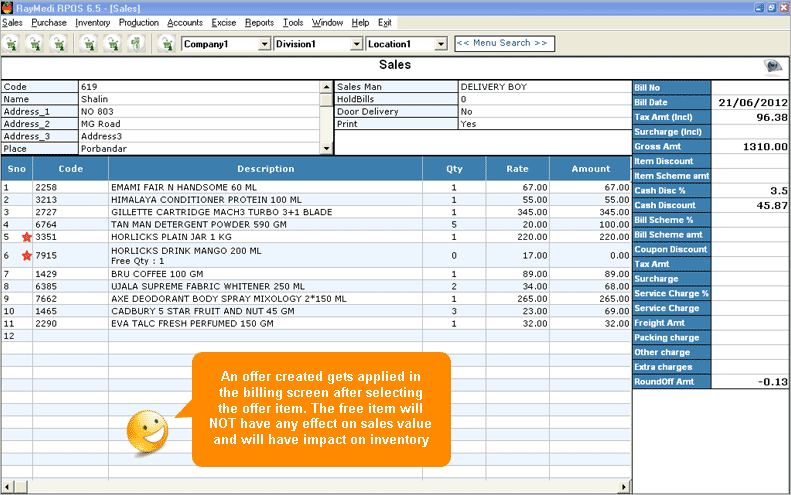
Task: Open the Location1 dropdown
Action: pos(440,44)
